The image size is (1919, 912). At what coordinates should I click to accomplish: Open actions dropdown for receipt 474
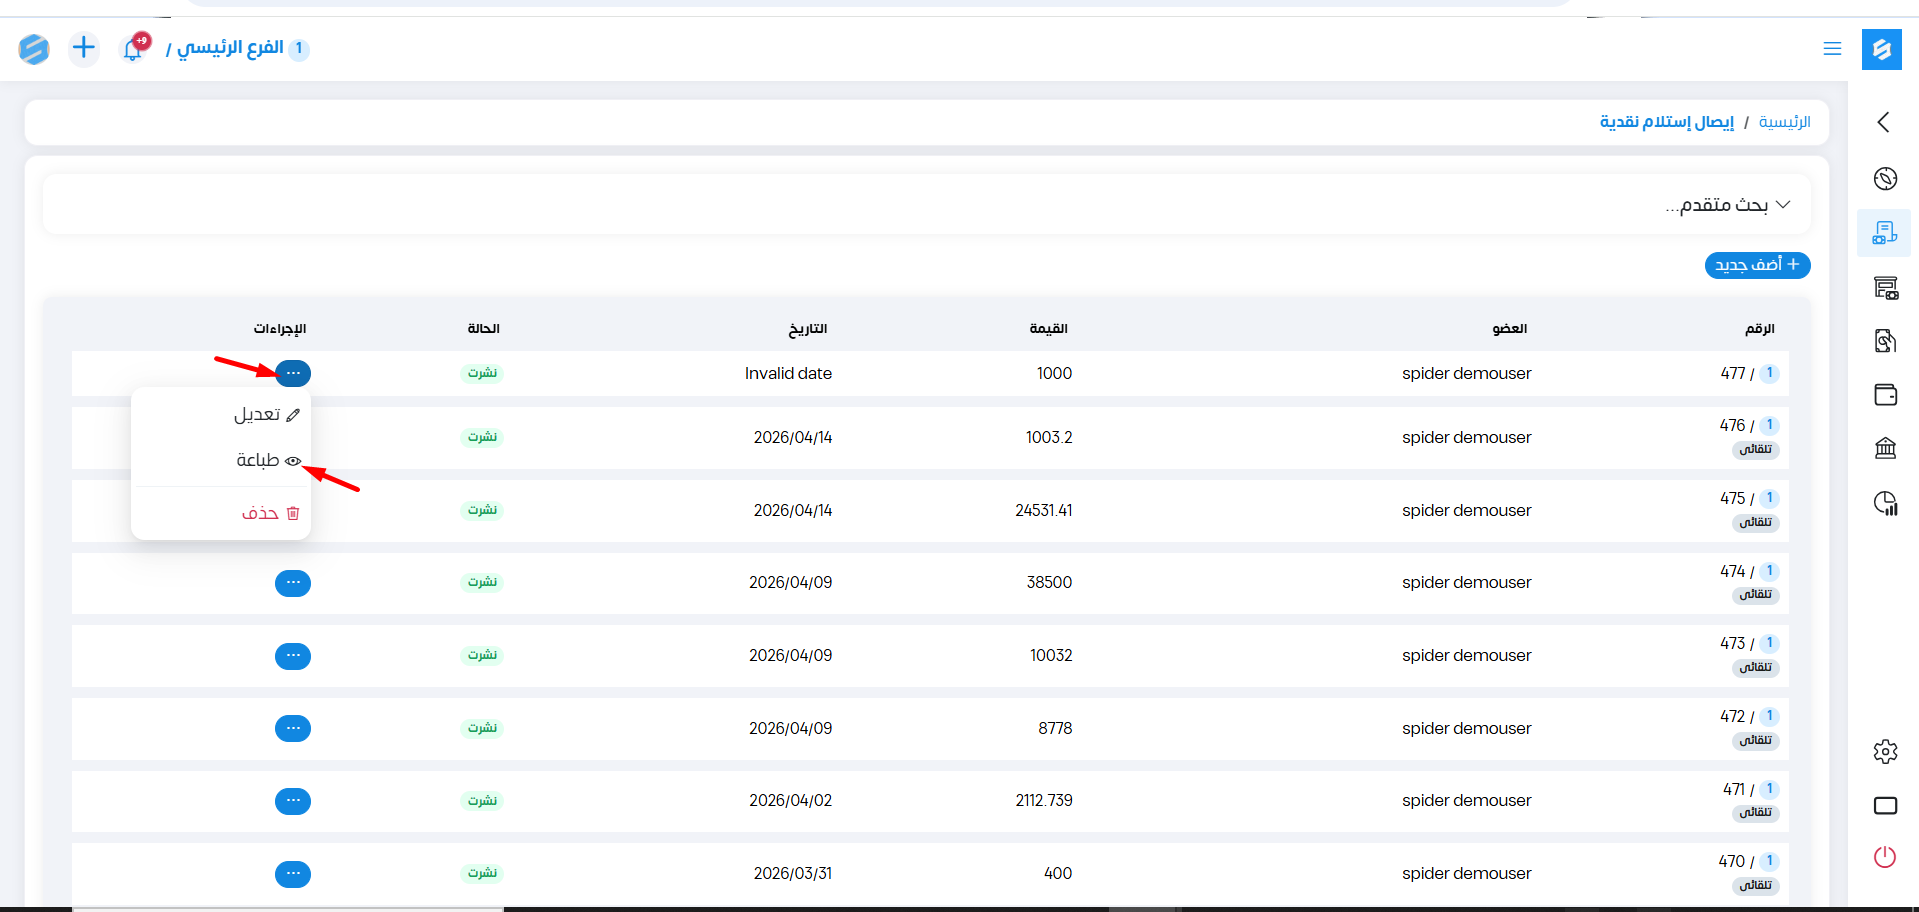coord(293,583)
